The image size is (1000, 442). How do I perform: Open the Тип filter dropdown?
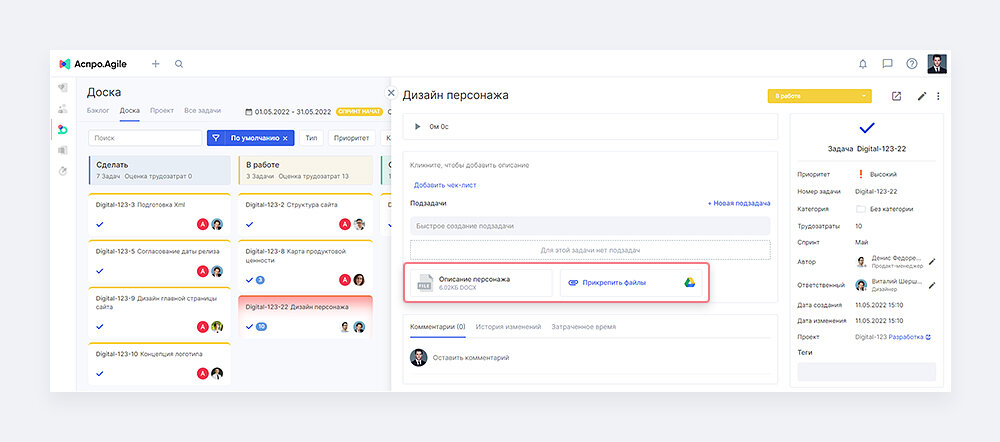click(311, 138)
